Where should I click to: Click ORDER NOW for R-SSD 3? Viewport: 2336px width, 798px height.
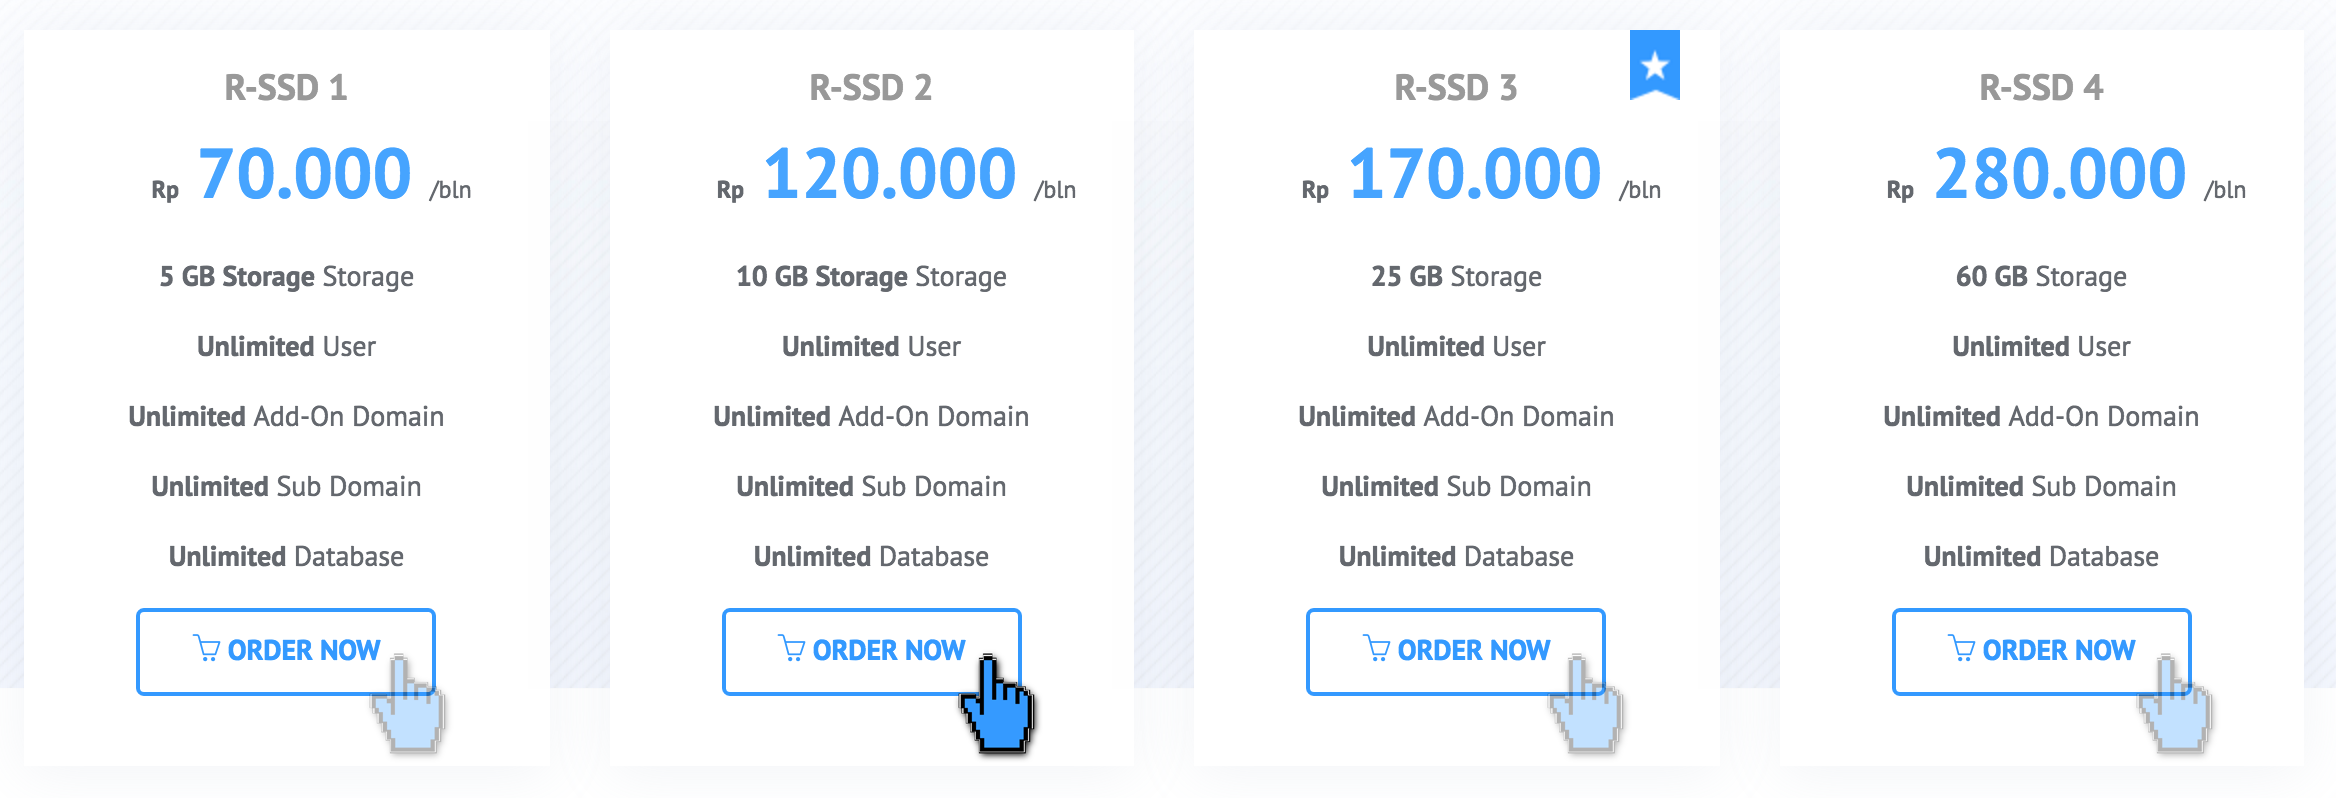tap(1455, 650)
